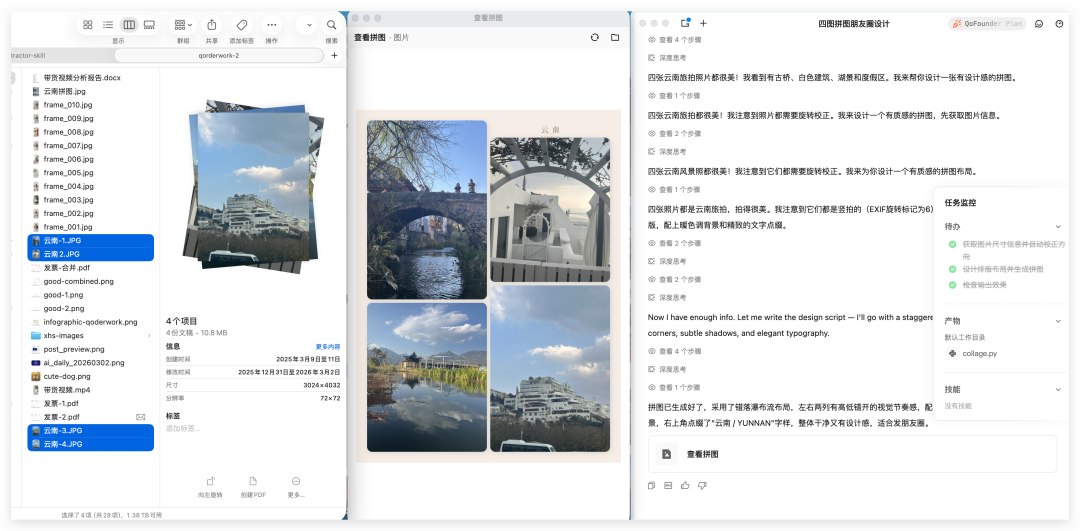Switch Finder to gallery view
Image resolution: width=1080 pixels, height=531 pixels.
click(149, 25)
